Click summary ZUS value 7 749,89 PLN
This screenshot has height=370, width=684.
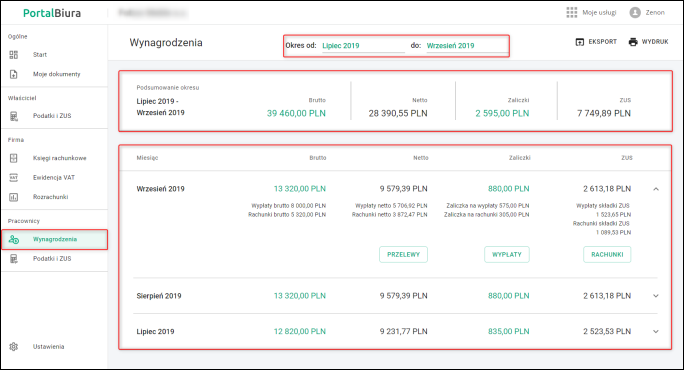pos(604,113)
